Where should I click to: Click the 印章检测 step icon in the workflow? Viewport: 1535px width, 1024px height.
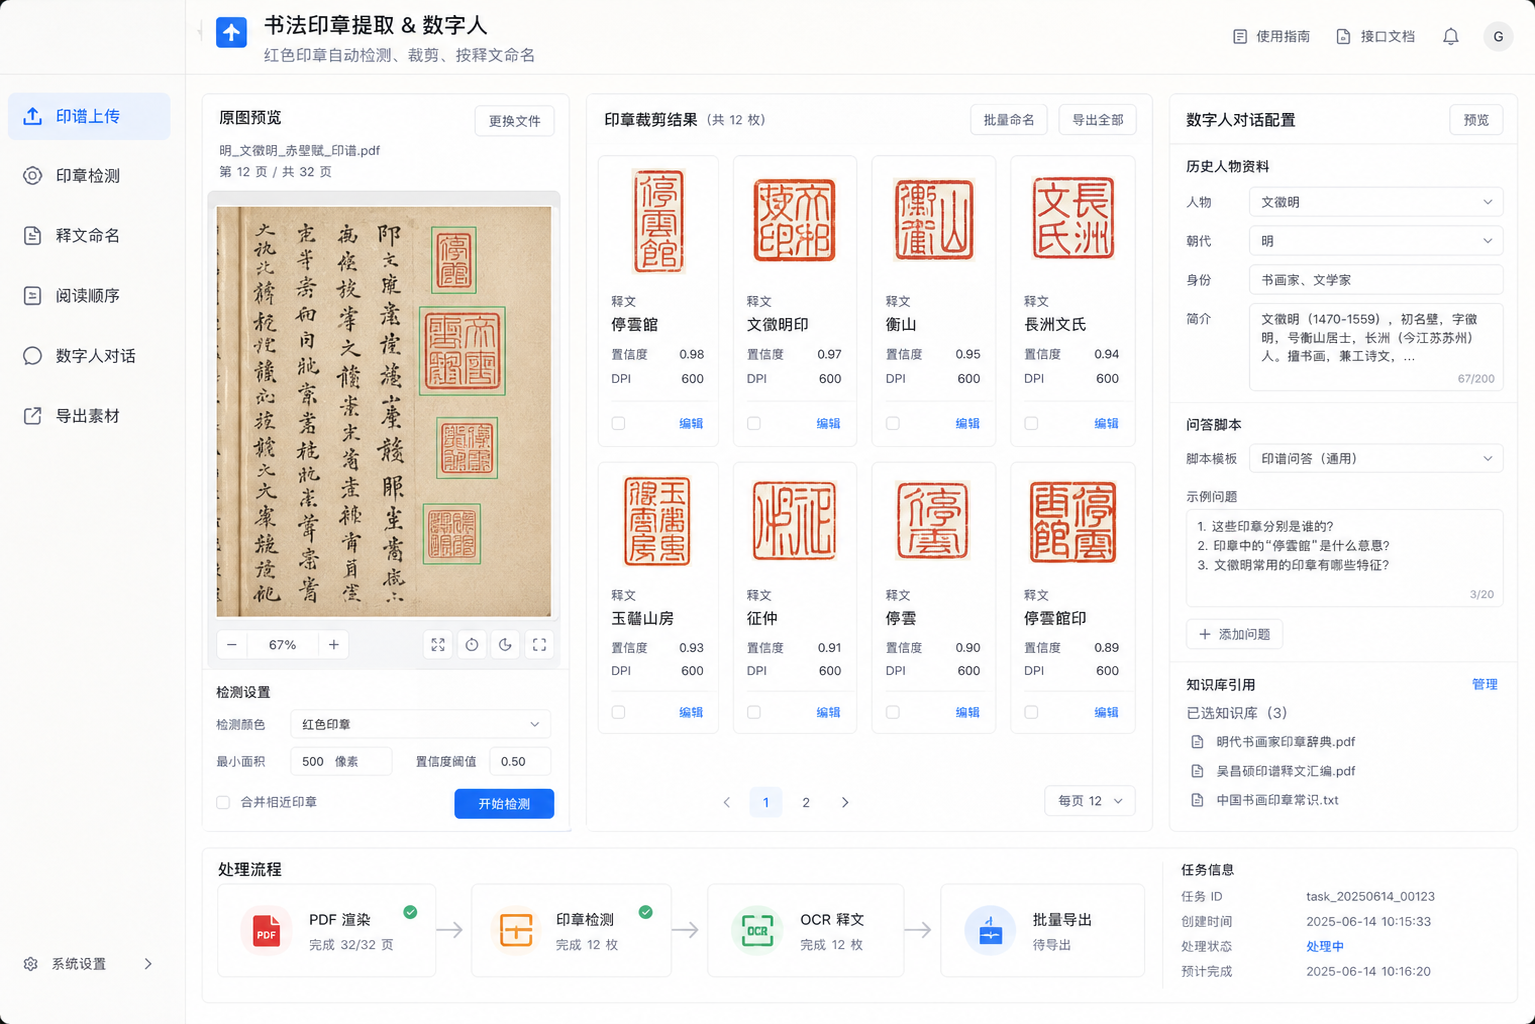pyautogui.click(x=516, y=931)
